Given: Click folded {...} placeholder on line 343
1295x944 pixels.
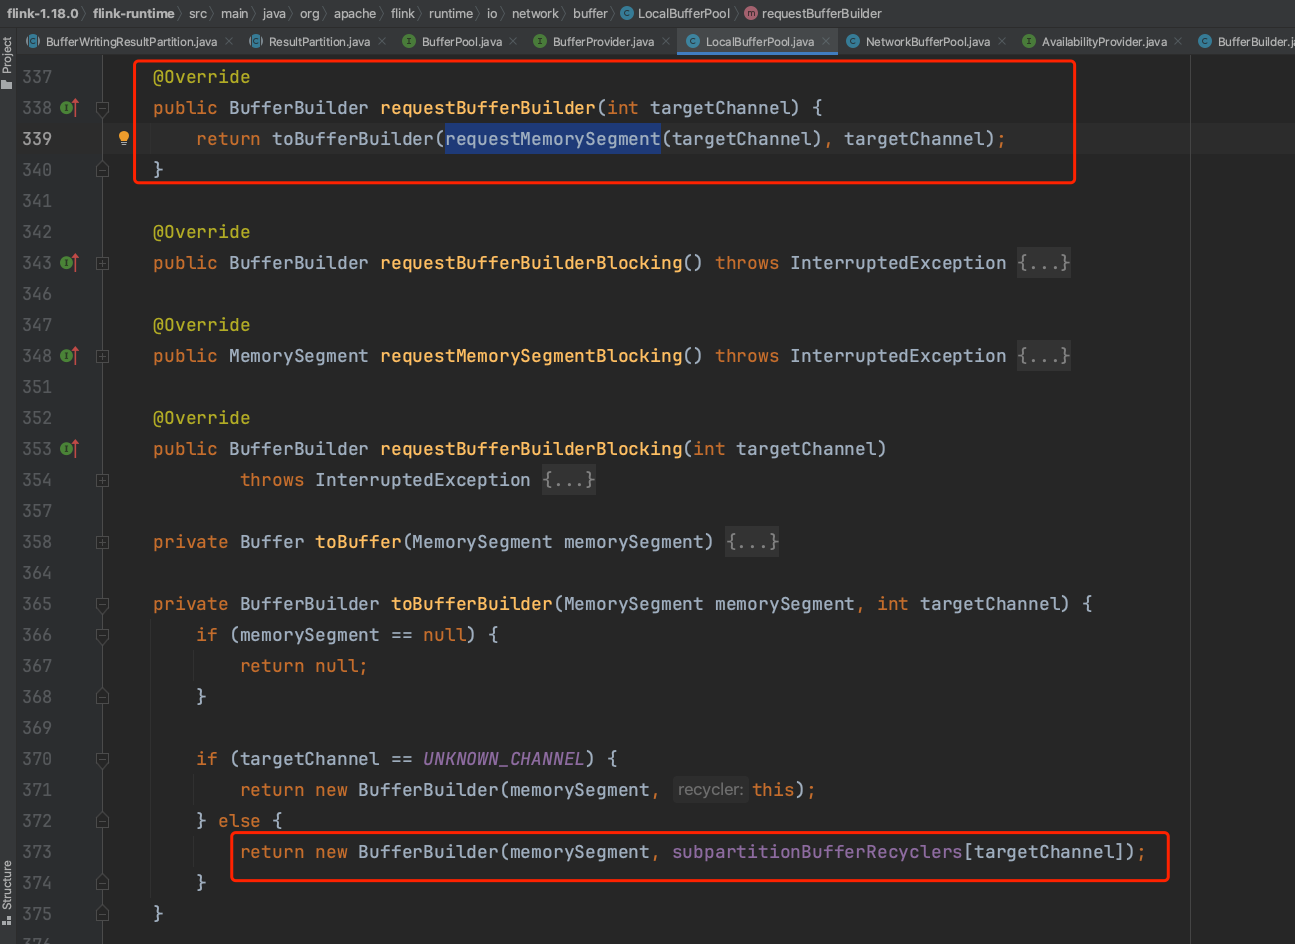Looking at the screenshot, I should 1044,263.
